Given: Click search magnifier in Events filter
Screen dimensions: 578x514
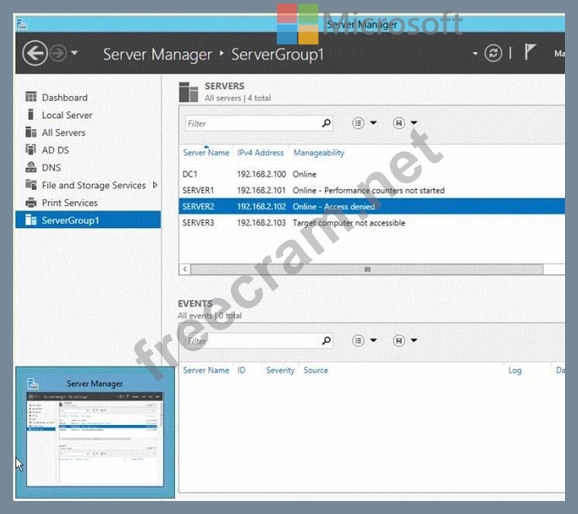Looking at the screenshot, I should 326,341.
